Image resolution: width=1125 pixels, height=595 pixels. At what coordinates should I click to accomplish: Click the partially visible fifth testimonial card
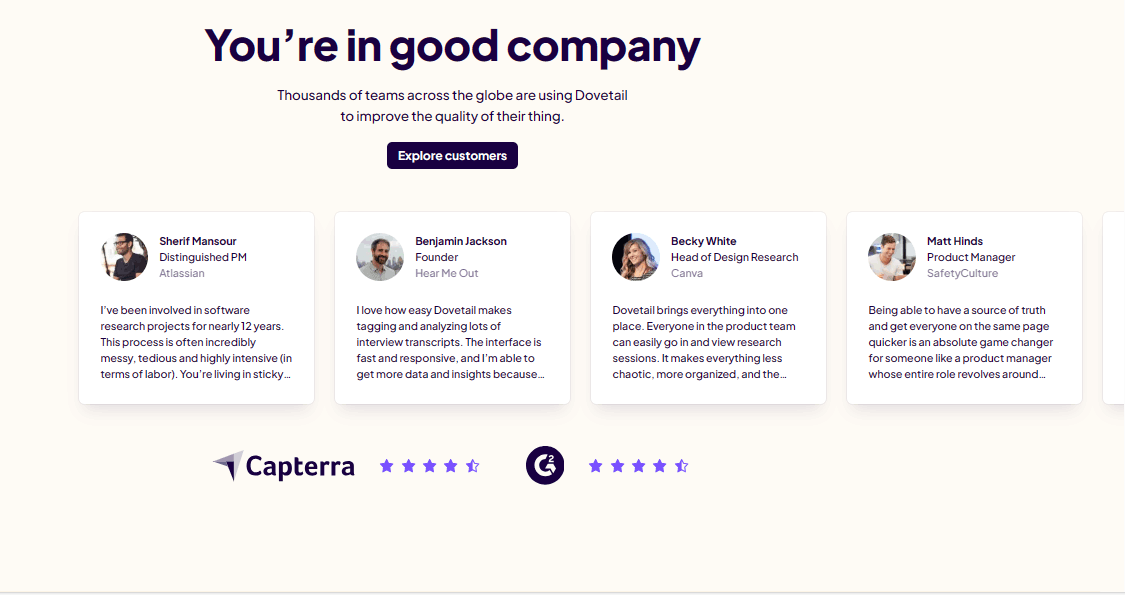click(1114, 308)
